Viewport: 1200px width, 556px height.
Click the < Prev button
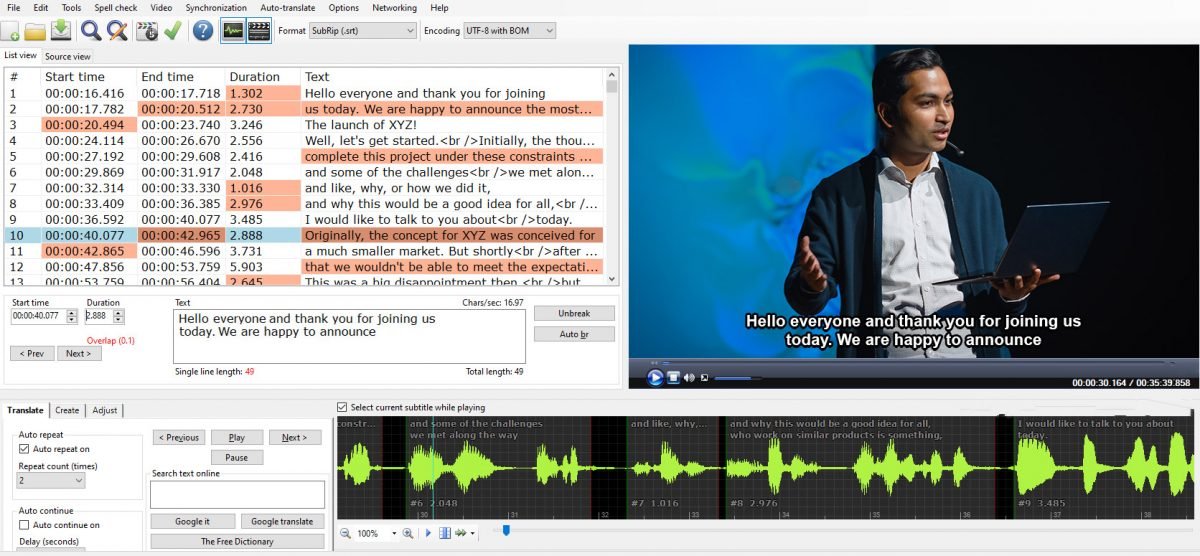click(x=32, y=353)
